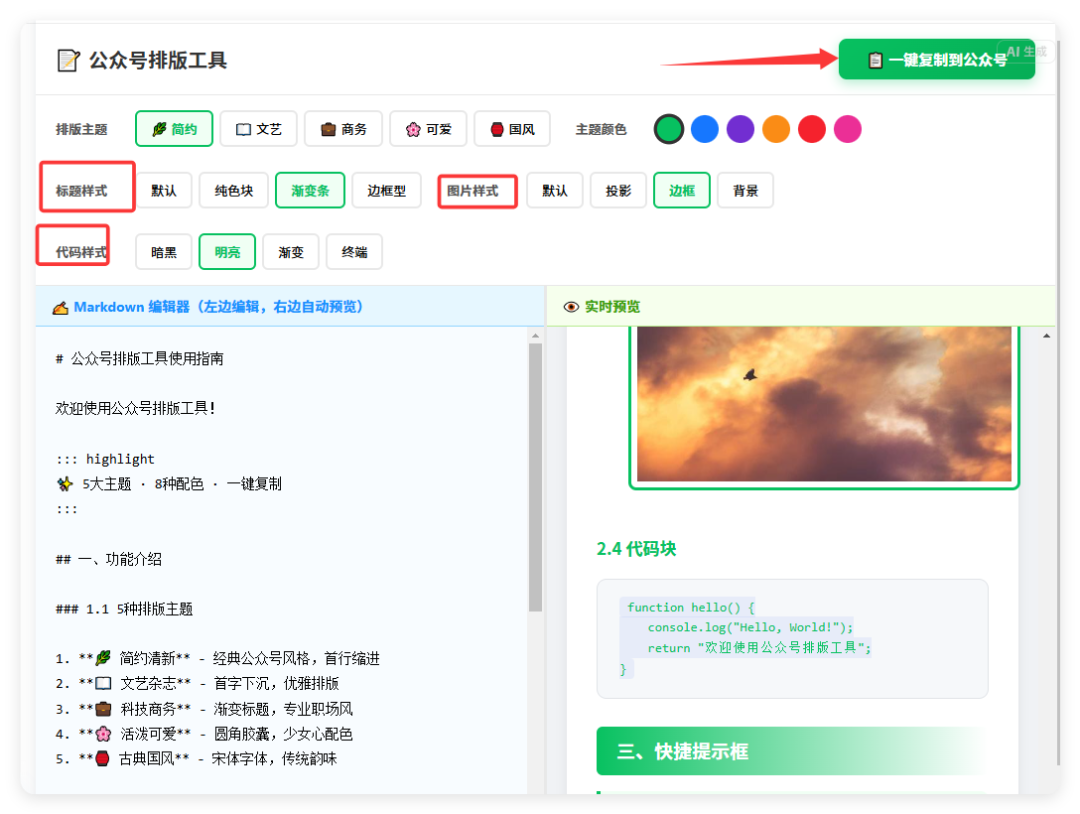Click the notepad icon beside 公众号排版工具 title
The image size is (1080, 814).
[68, 60]
